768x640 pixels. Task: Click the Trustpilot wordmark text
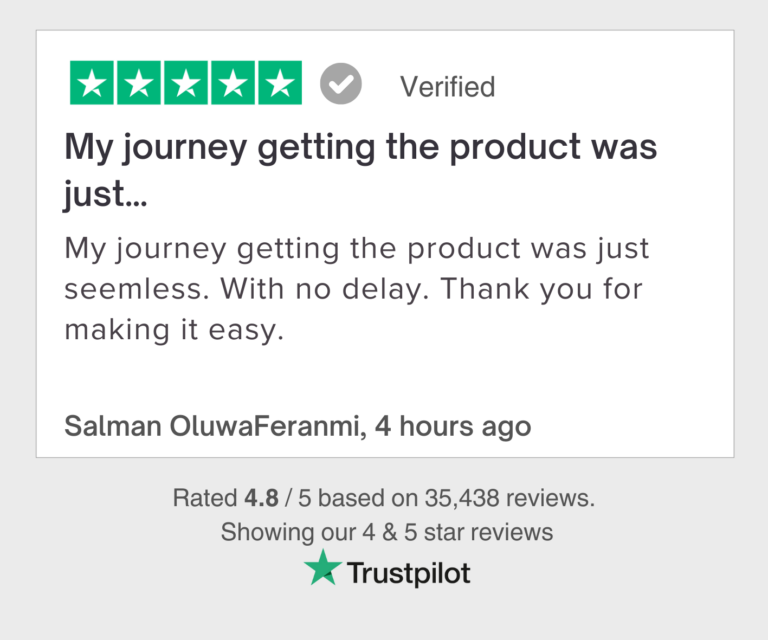point(408,573)
